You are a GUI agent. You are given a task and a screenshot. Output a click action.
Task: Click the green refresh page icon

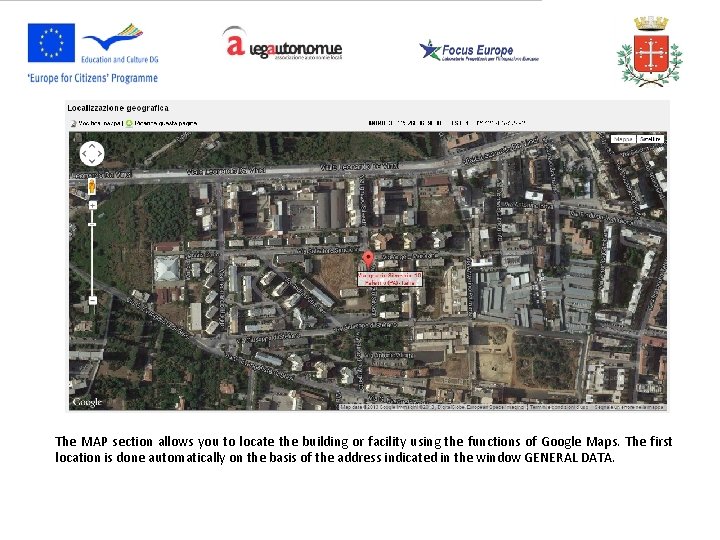coord(129,123)
